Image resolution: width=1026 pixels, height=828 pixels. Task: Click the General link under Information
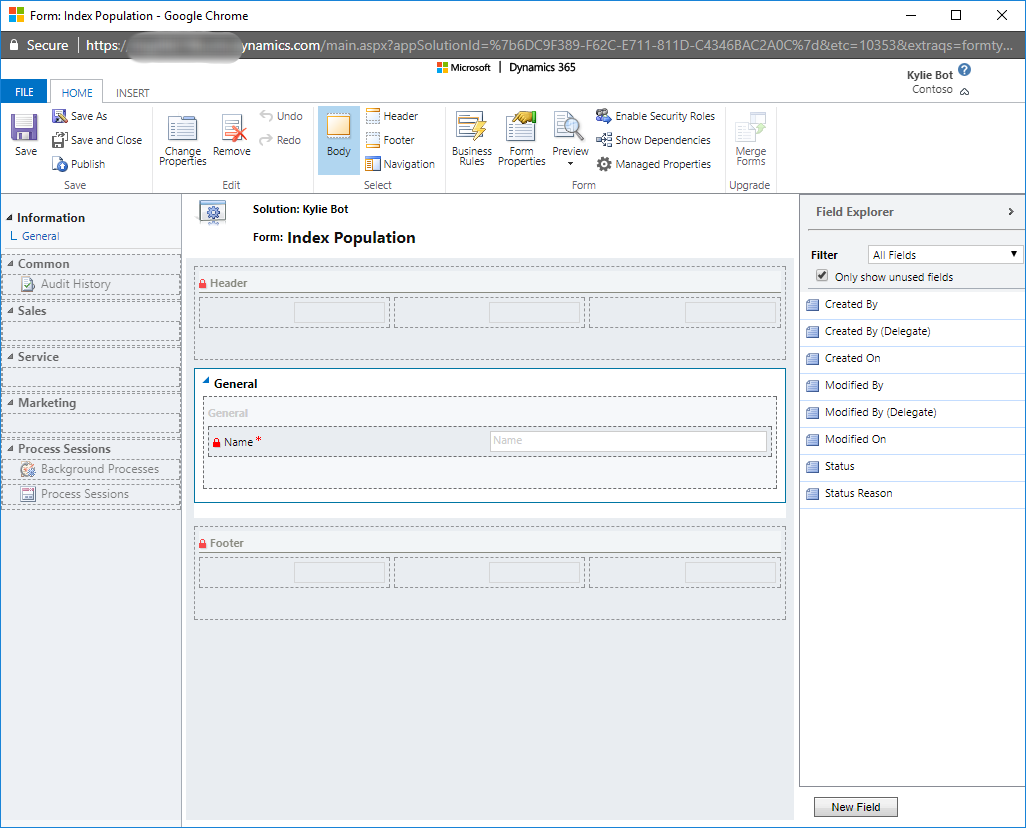coord(41,236)
